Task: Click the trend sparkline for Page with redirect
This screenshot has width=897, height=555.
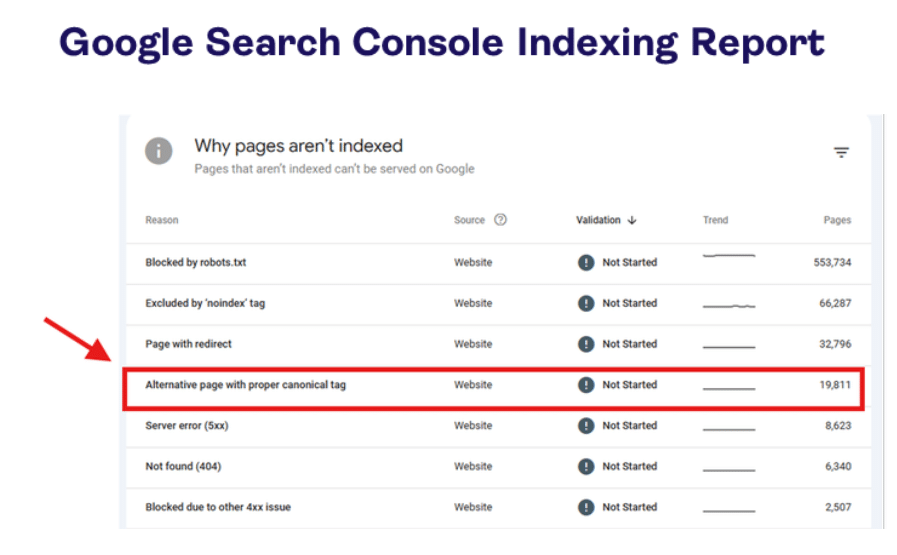Action: point(729,347)
